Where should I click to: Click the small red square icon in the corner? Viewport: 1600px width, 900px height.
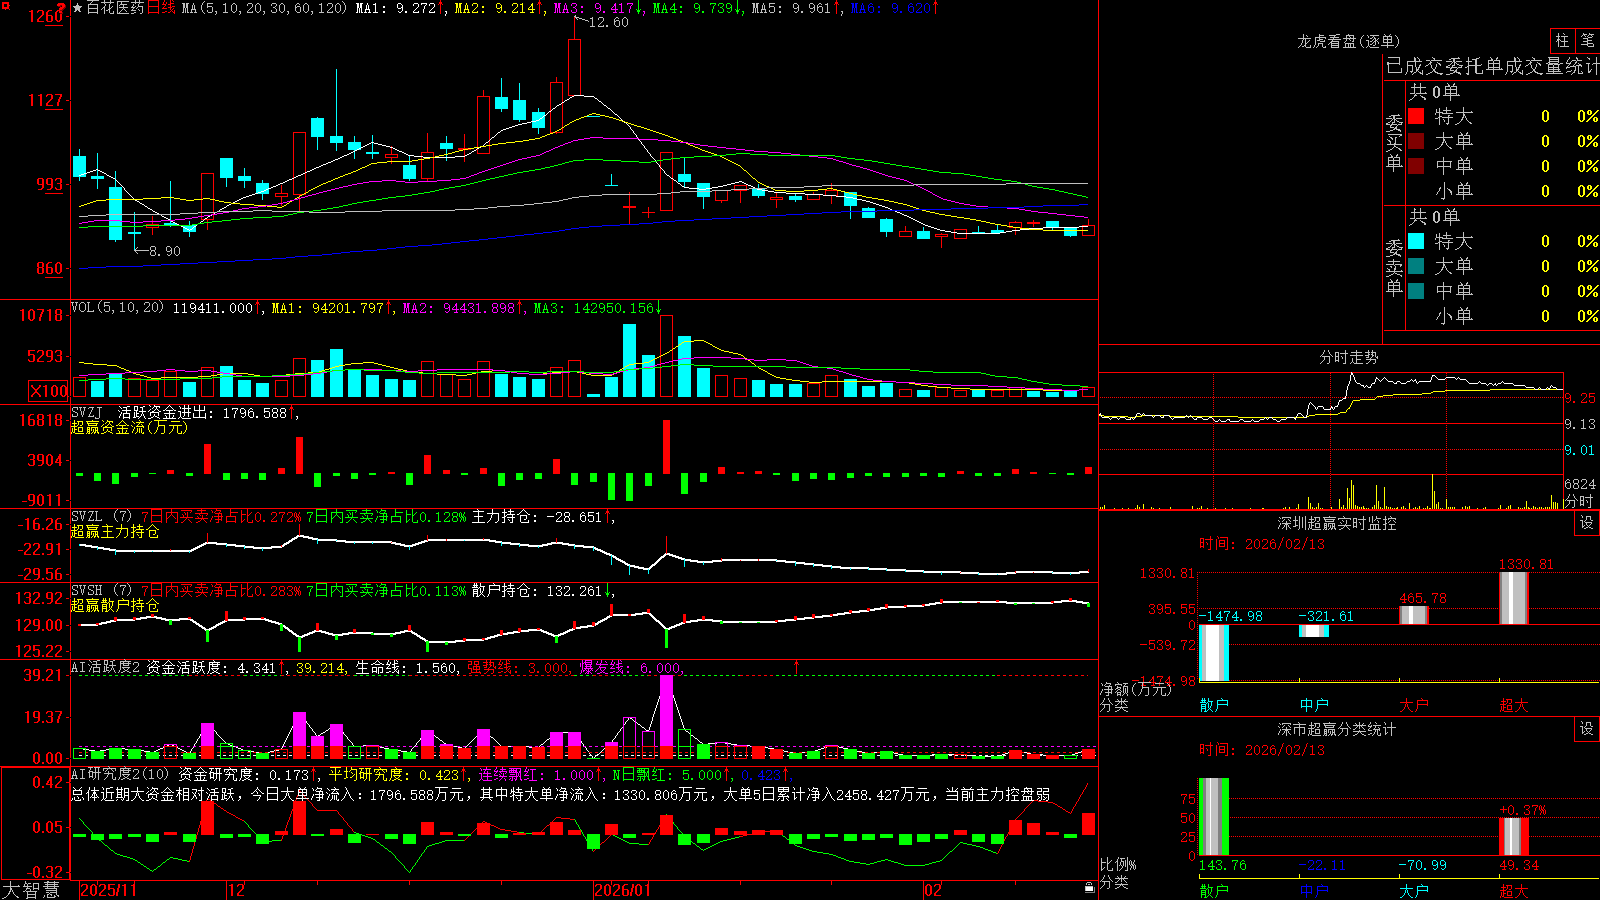(4, 4)
